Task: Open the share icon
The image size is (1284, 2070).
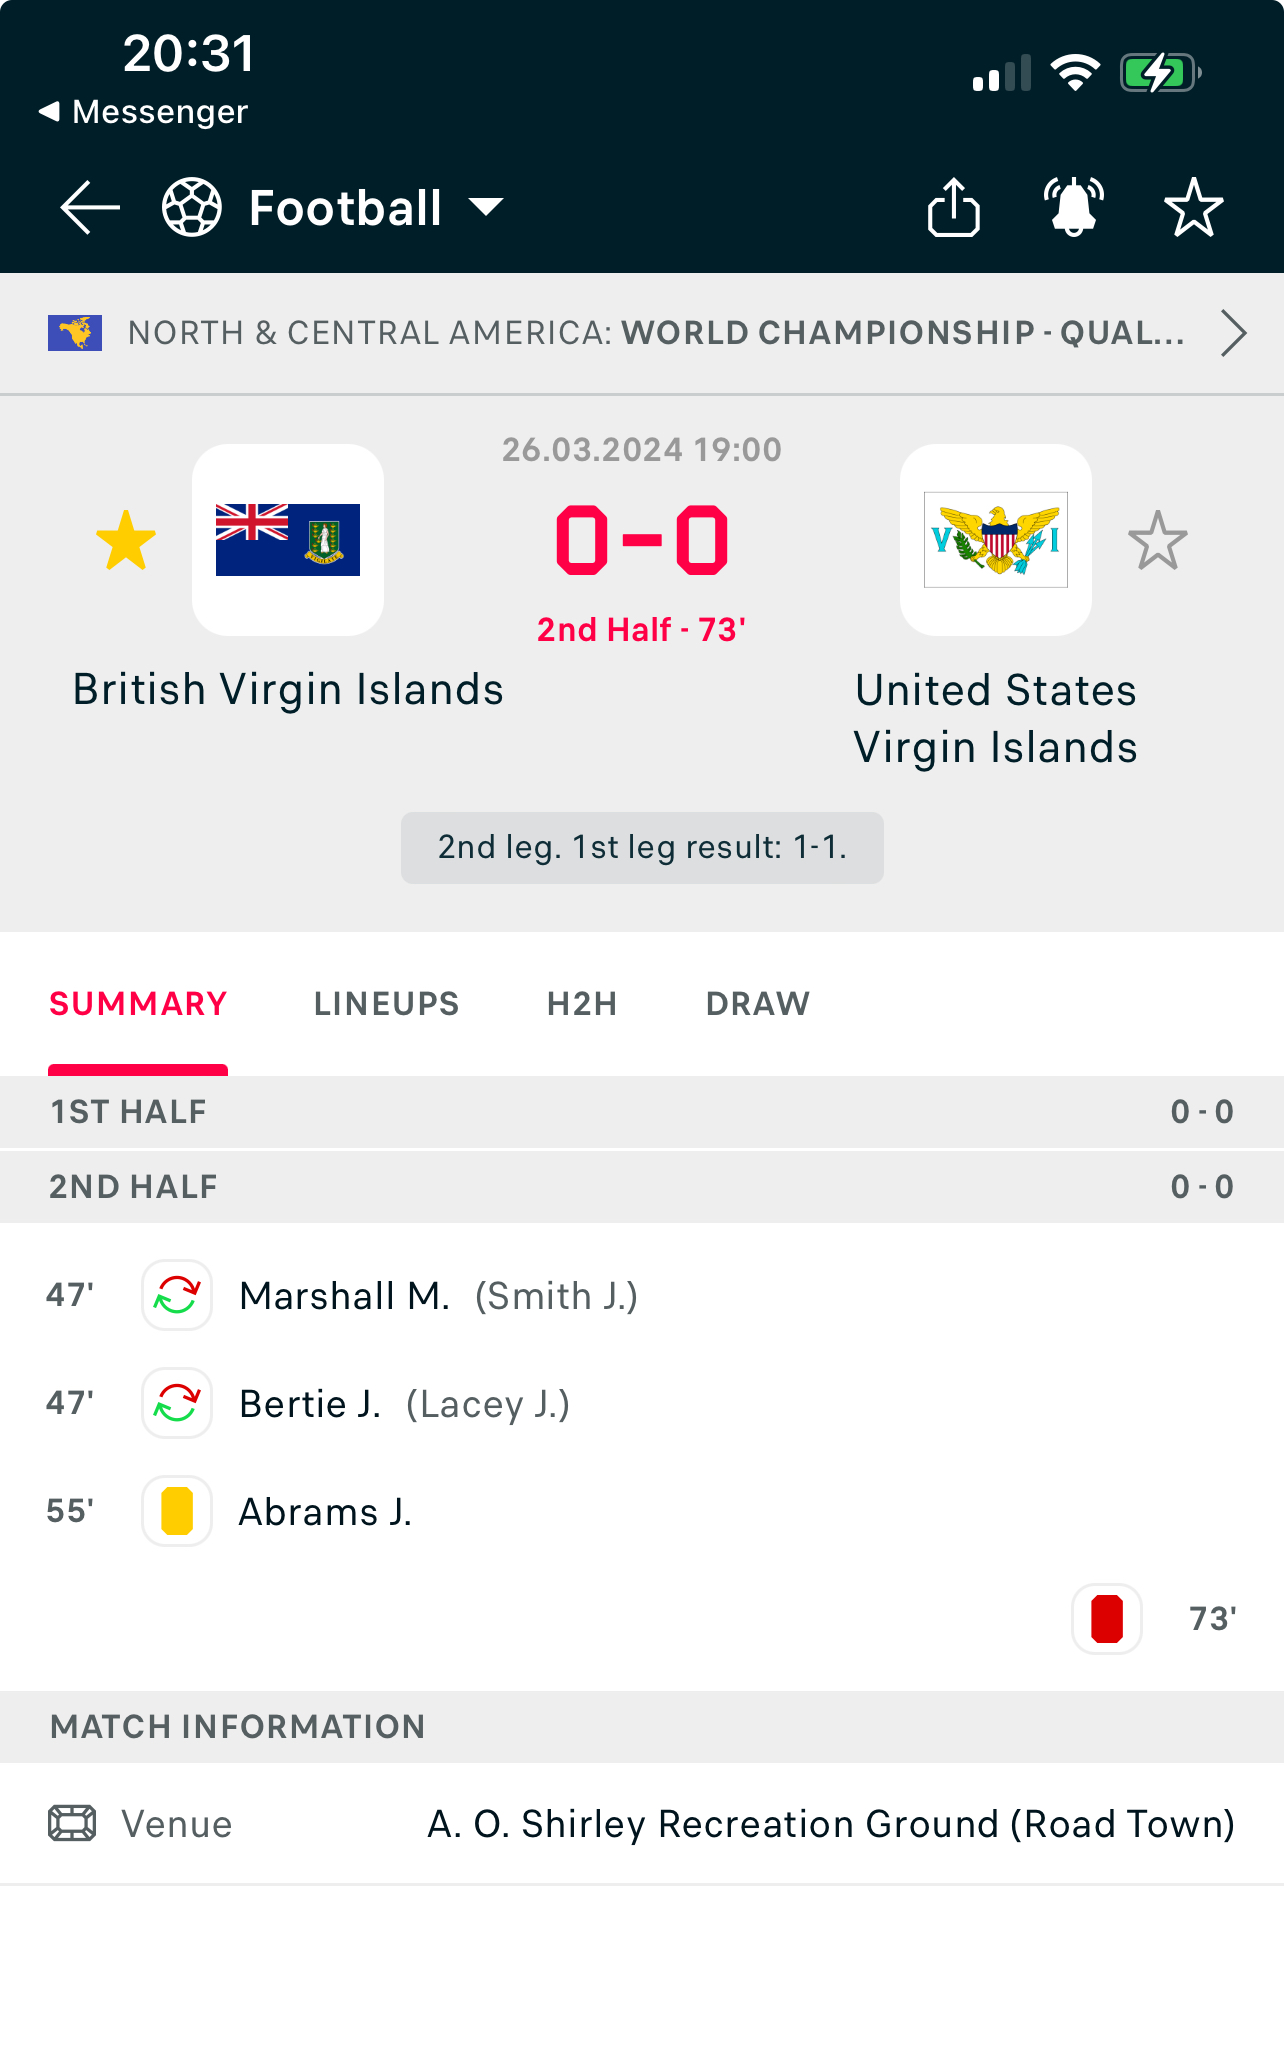Action: tap(953, 207)
